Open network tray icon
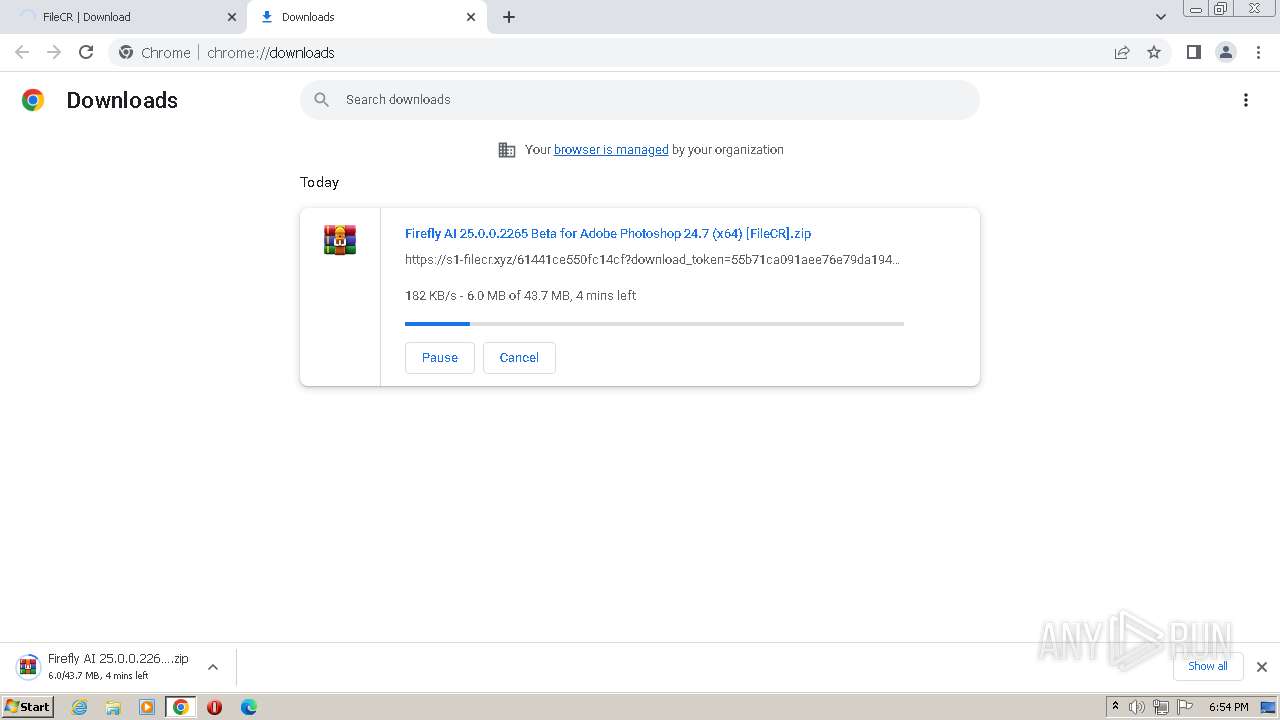1280x720 pixels. tap(1161, 707)
